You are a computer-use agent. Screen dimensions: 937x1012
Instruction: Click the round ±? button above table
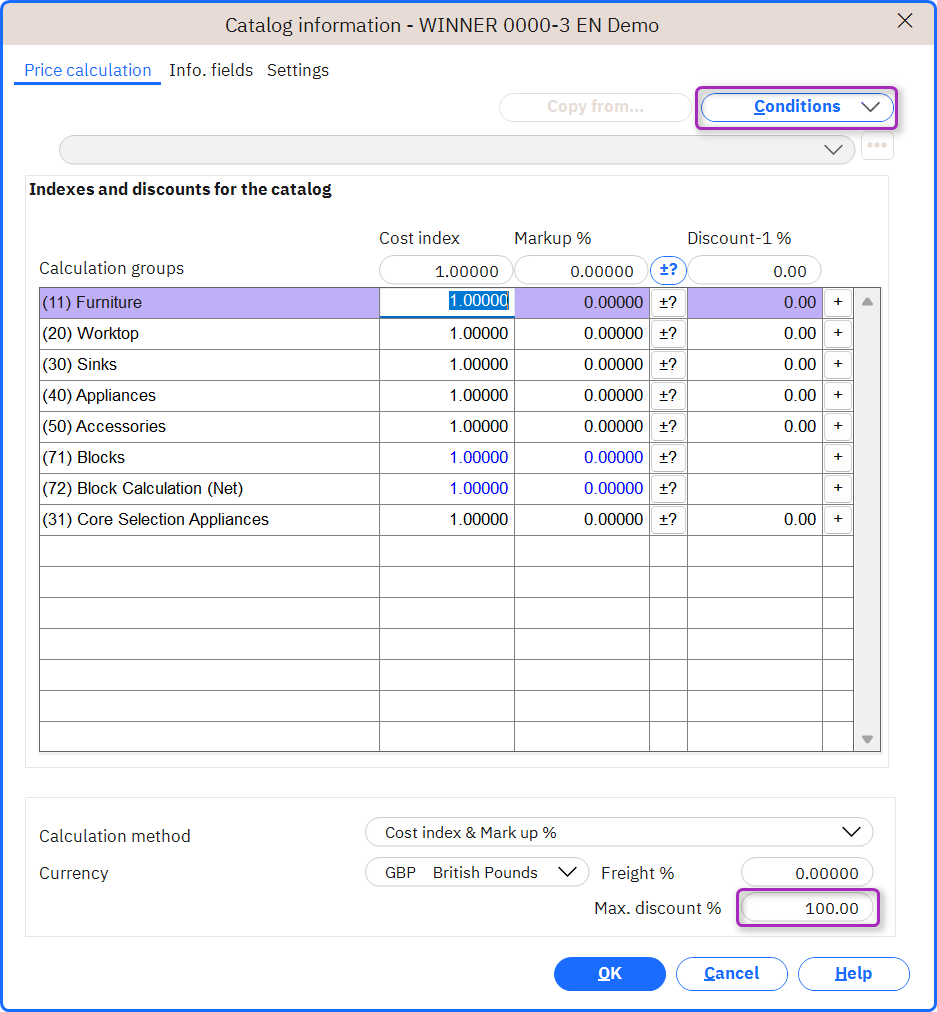pyautogui.click(x=668, y=270)
